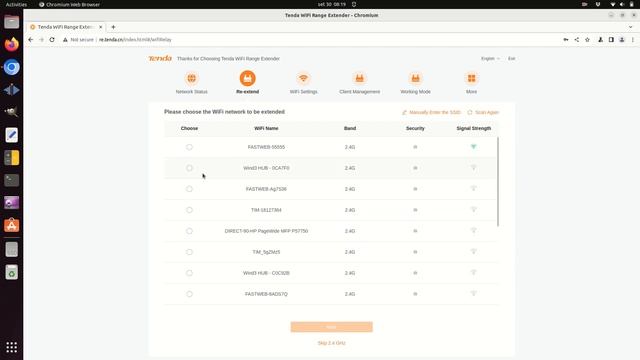The width and height of the screenshot is (640, 360).
Task: Bookmark the page with the star icon
Action: point(587,40)
